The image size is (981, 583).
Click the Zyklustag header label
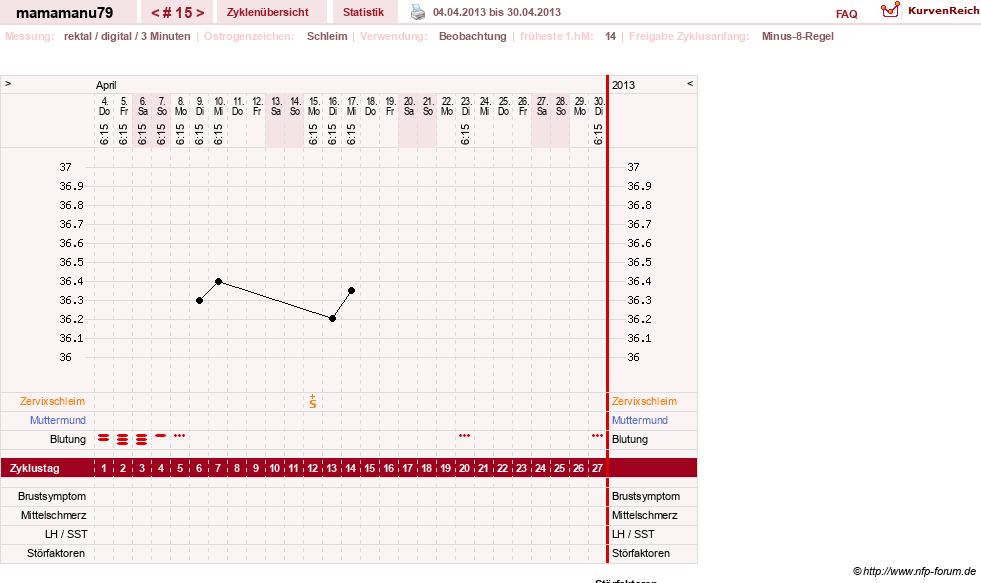click(34, 468)
